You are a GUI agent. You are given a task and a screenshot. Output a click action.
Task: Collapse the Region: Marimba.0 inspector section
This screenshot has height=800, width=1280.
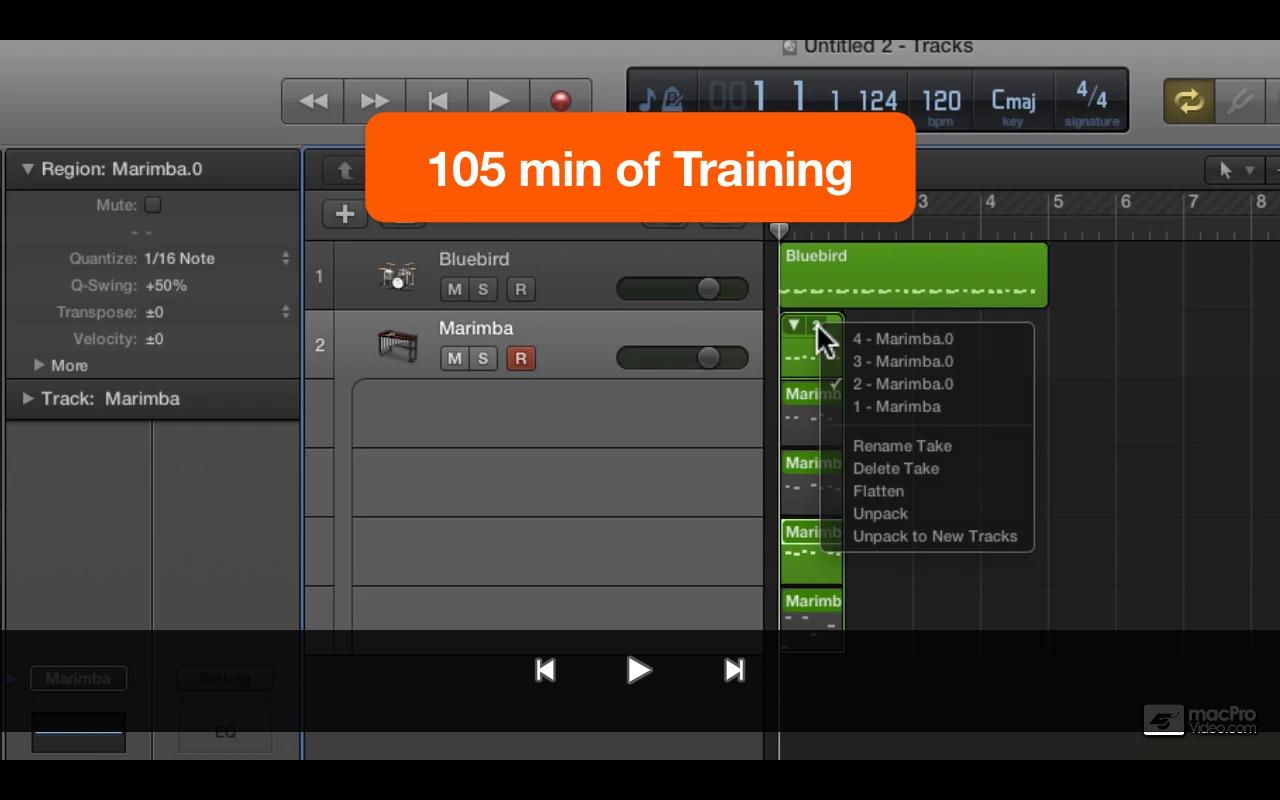pos(28,169)
